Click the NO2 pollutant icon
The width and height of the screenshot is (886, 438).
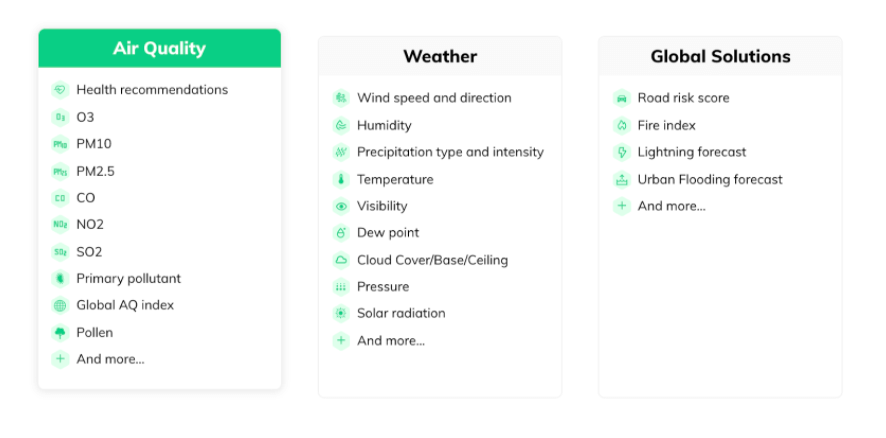point(60,224)
